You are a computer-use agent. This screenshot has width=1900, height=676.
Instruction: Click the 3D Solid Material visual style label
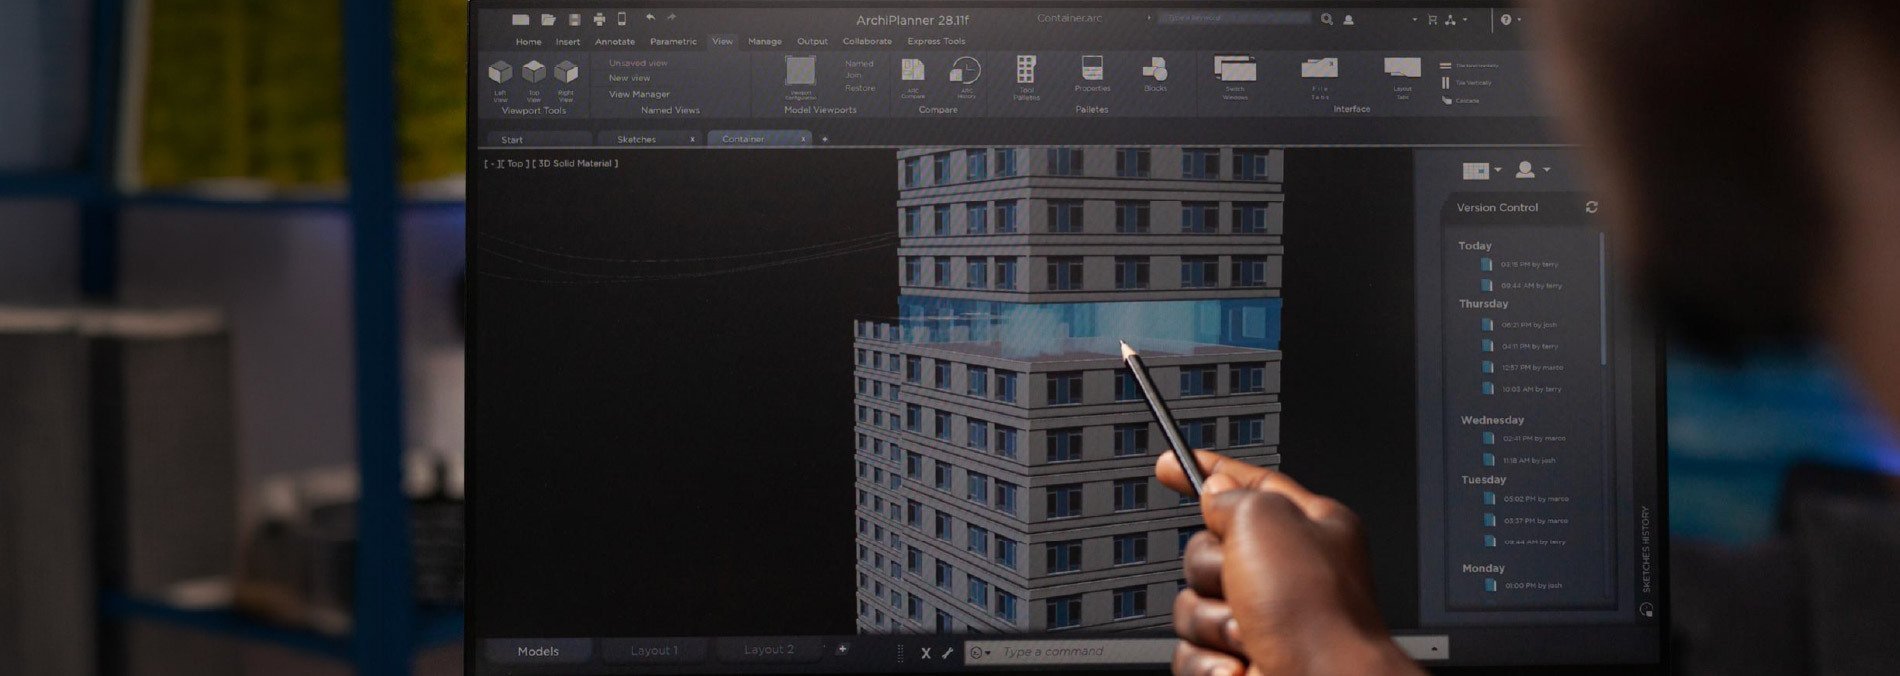tap(575, 163)
